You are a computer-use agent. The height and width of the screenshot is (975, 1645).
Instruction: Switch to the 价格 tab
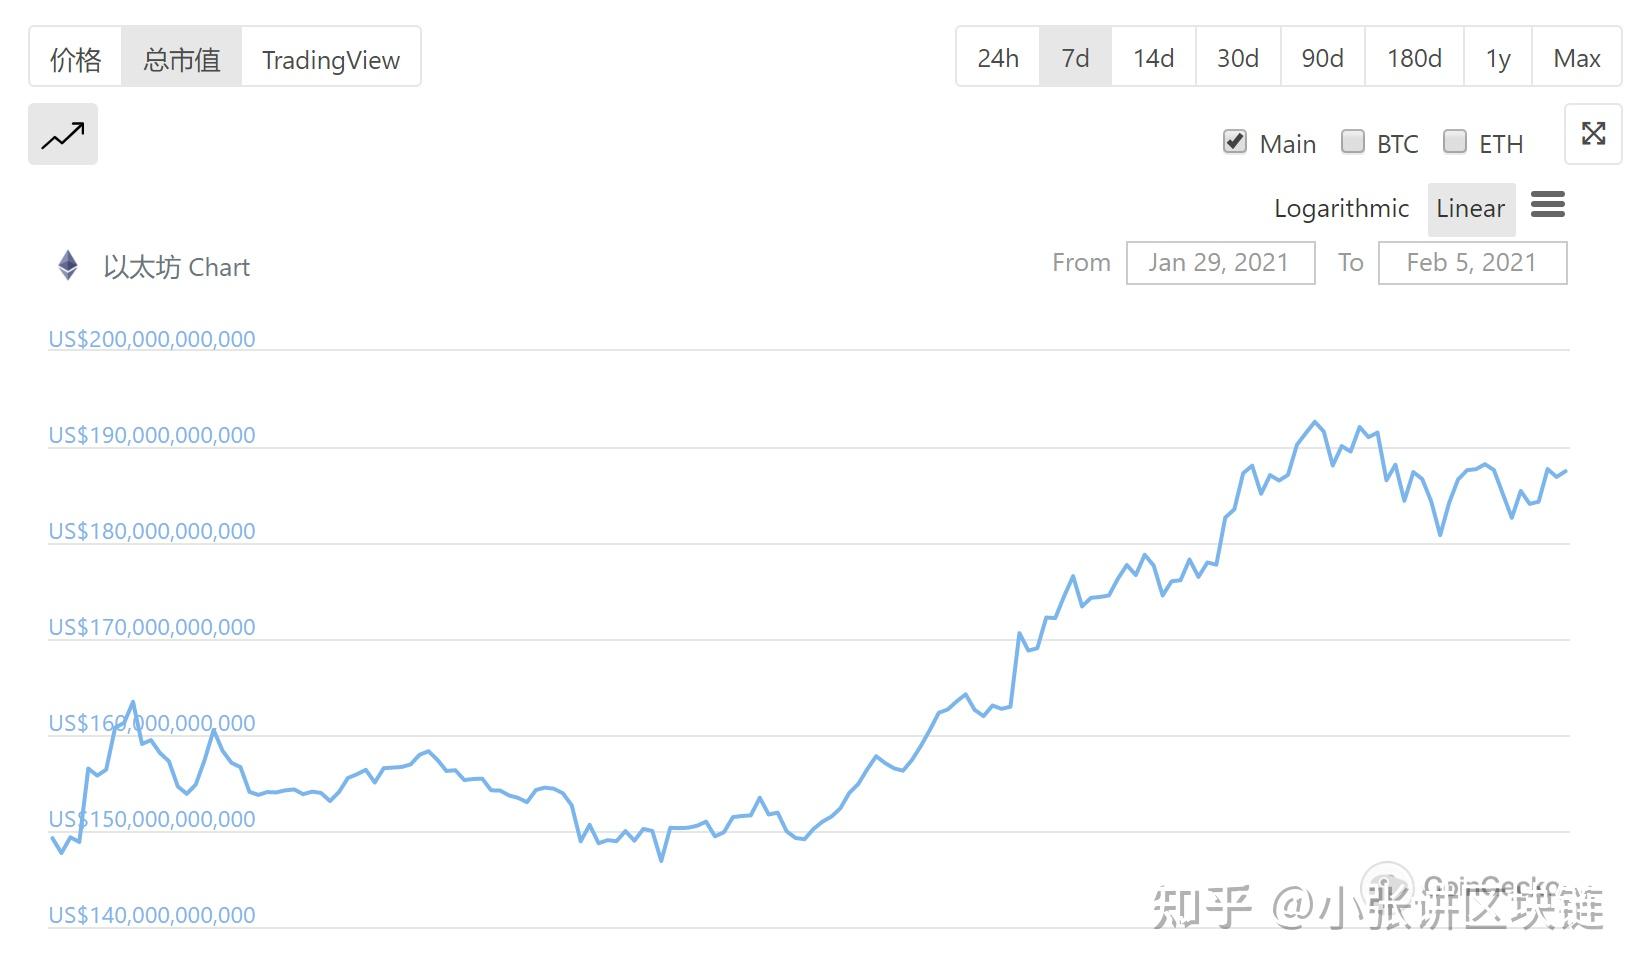[76, 58]
